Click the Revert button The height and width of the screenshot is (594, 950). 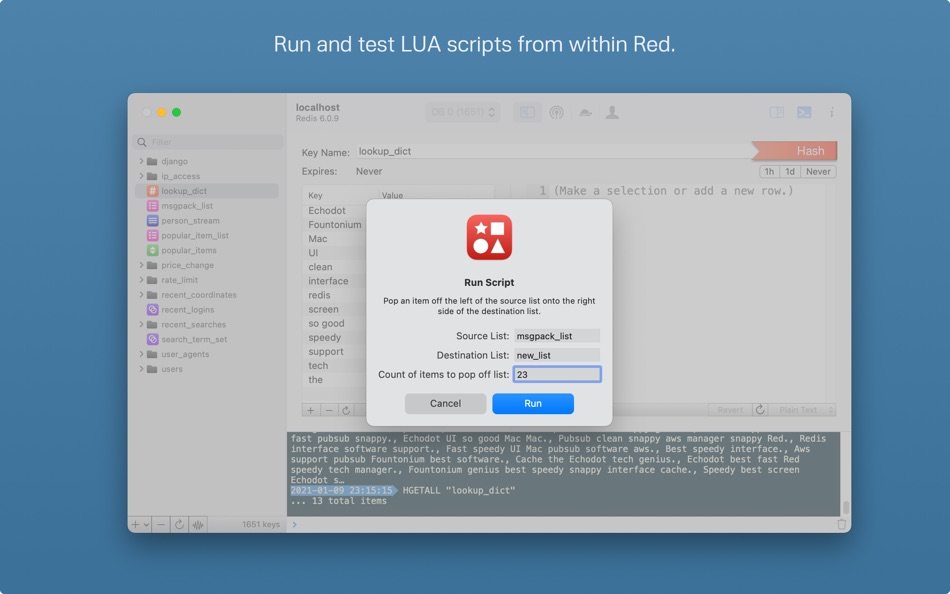tap(730, 410)
